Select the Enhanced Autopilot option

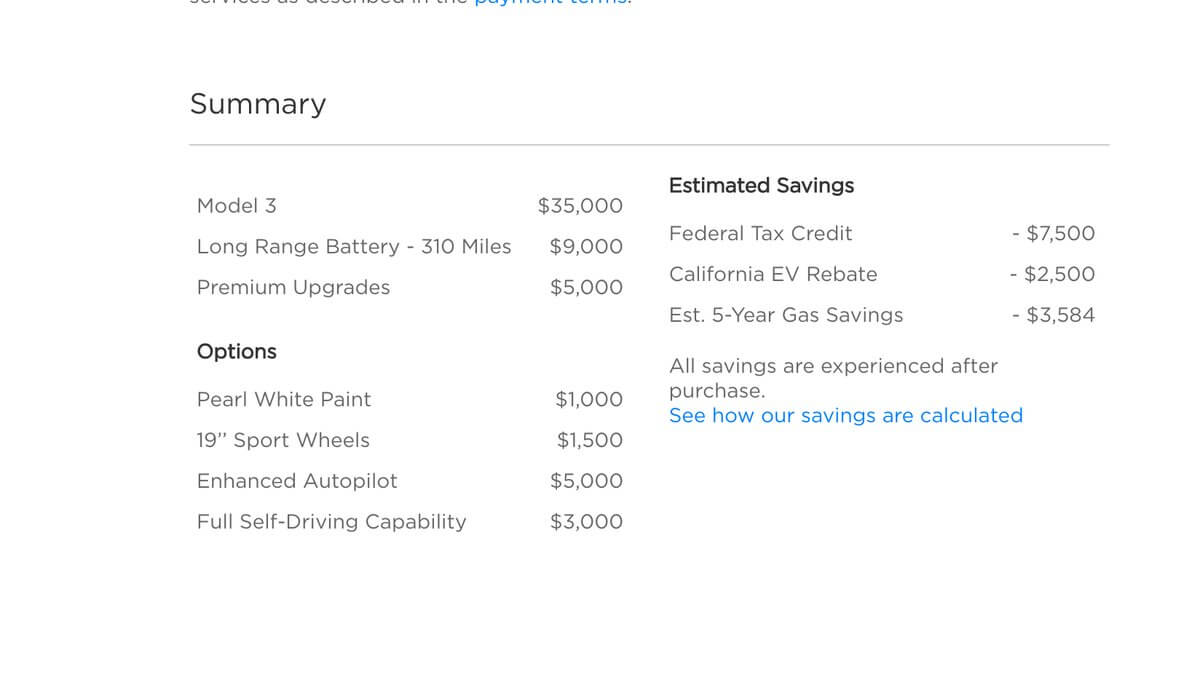point(297,482)
